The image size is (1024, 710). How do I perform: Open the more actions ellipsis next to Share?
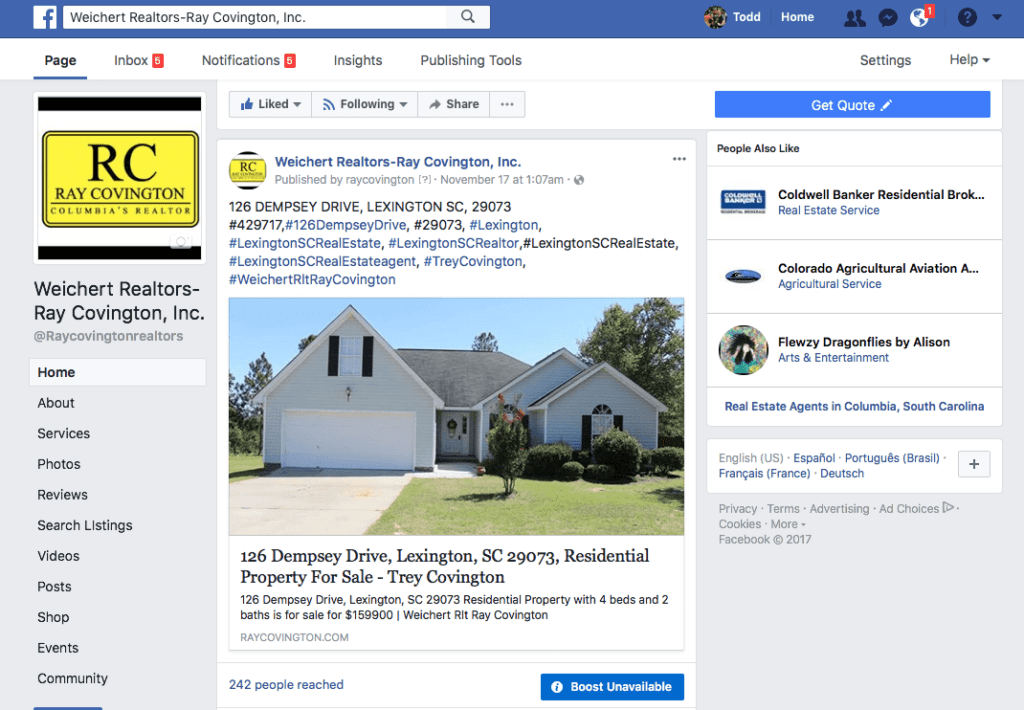507,105
